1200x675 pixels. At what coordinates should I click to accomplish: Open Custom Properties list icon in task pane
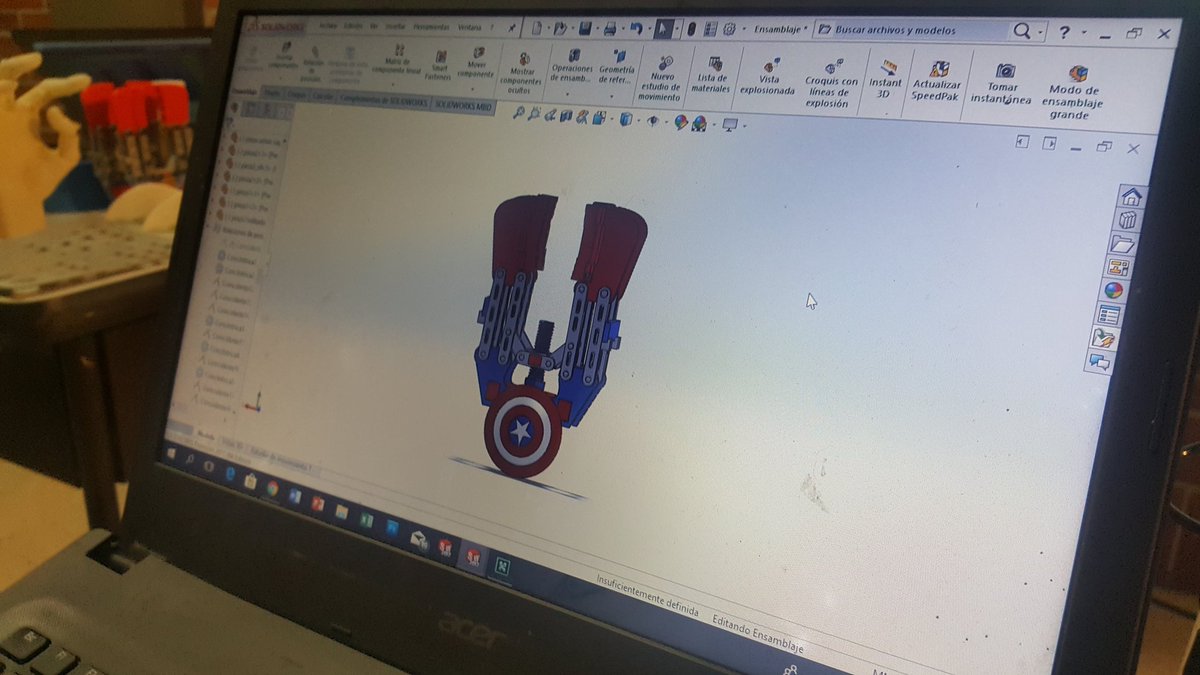(x=1108, y=315)
